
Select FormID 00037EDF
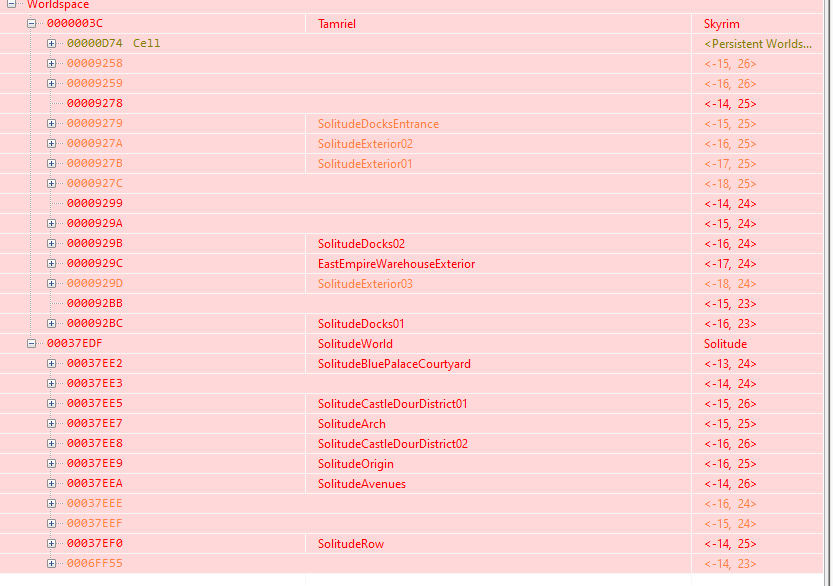[75, 344]
